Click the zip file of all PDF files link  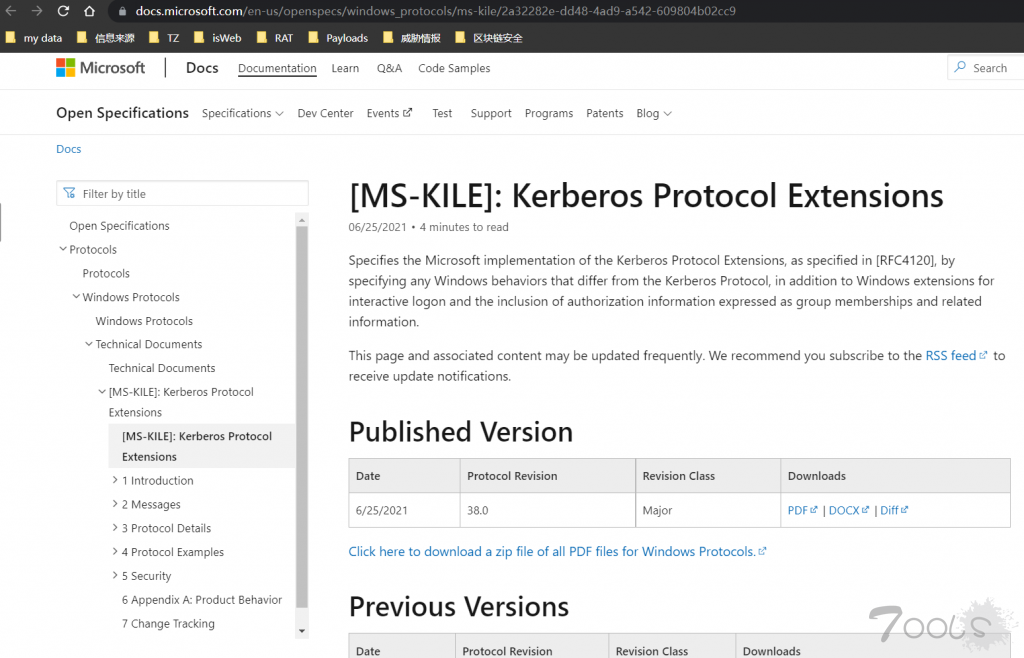(557, 552)
